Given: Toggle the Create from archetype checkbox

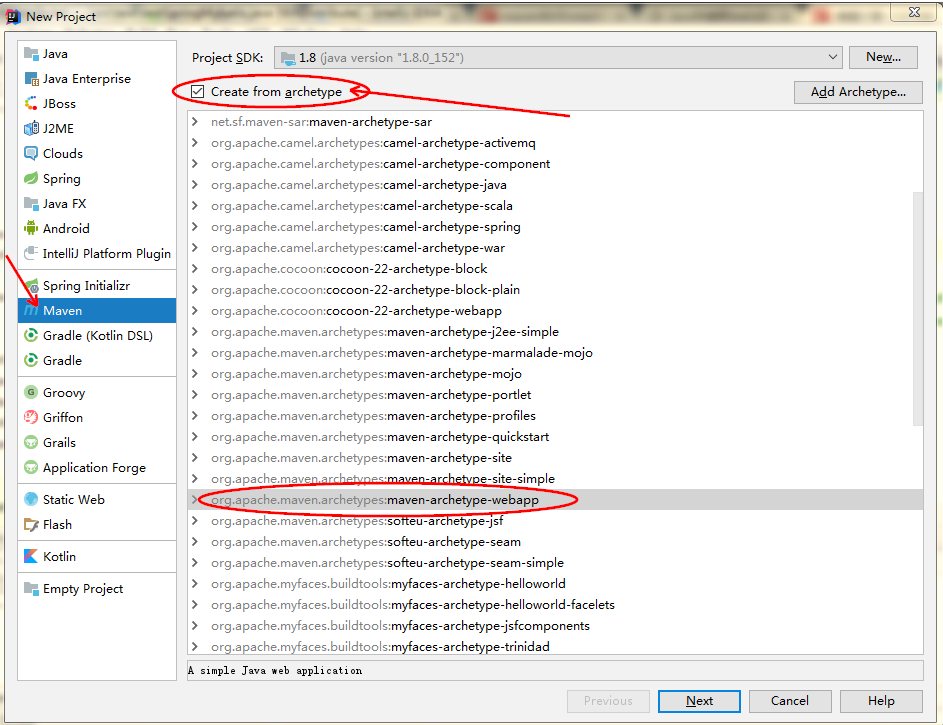Looking at the screenshot, I should [197, 91].
